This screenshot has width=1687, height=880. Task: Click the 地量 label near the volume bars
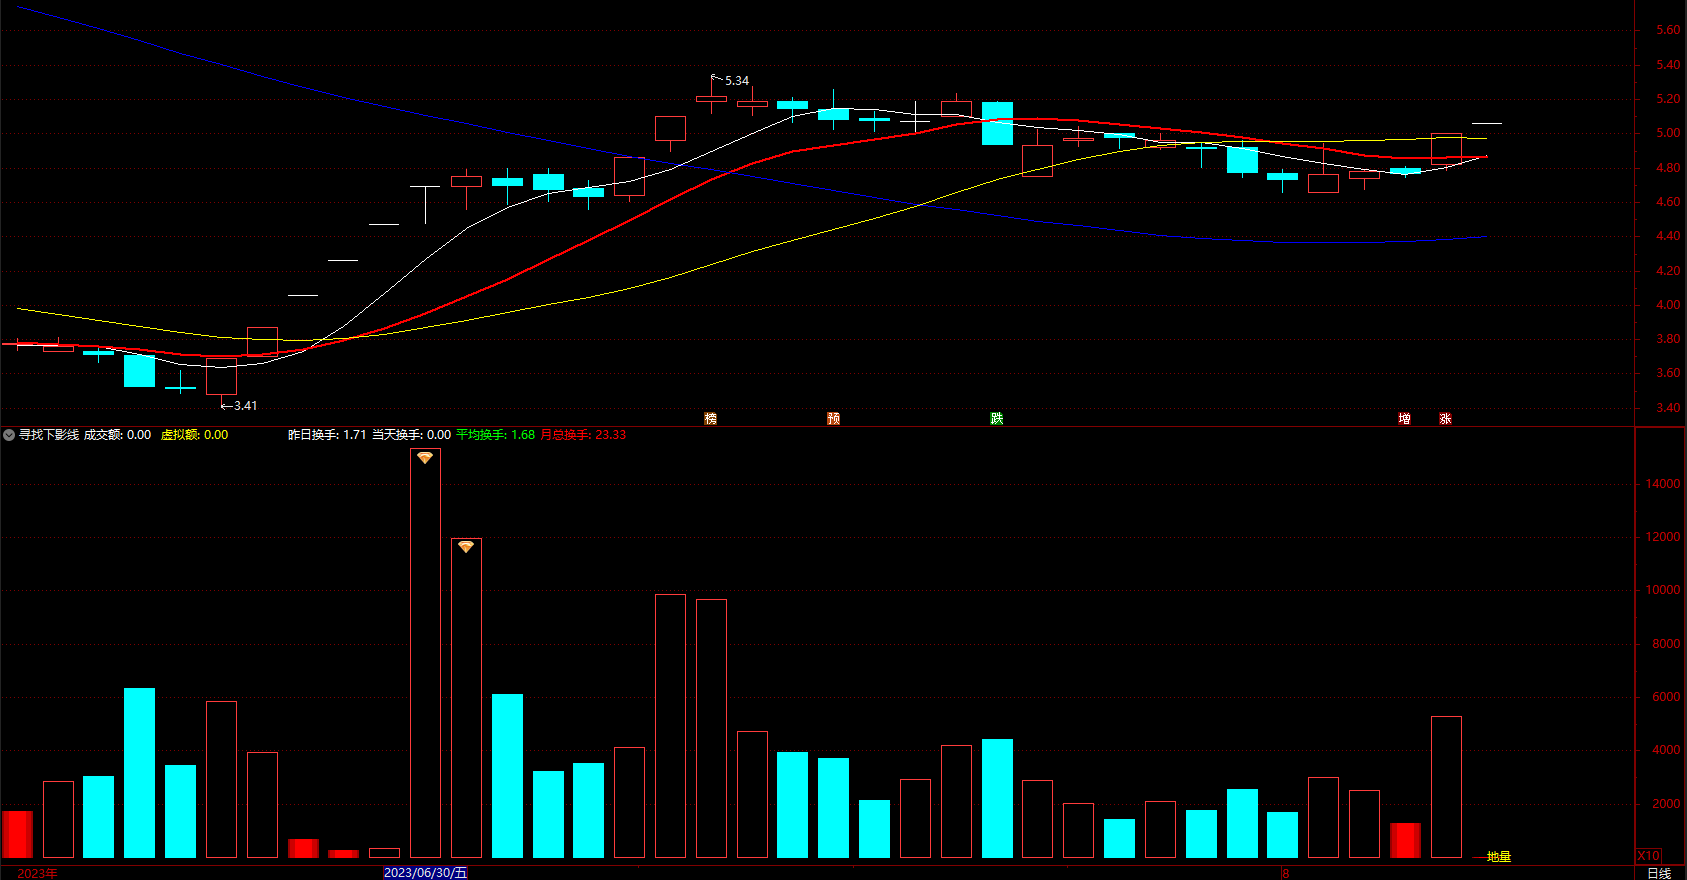click(x=1499, y=857)
